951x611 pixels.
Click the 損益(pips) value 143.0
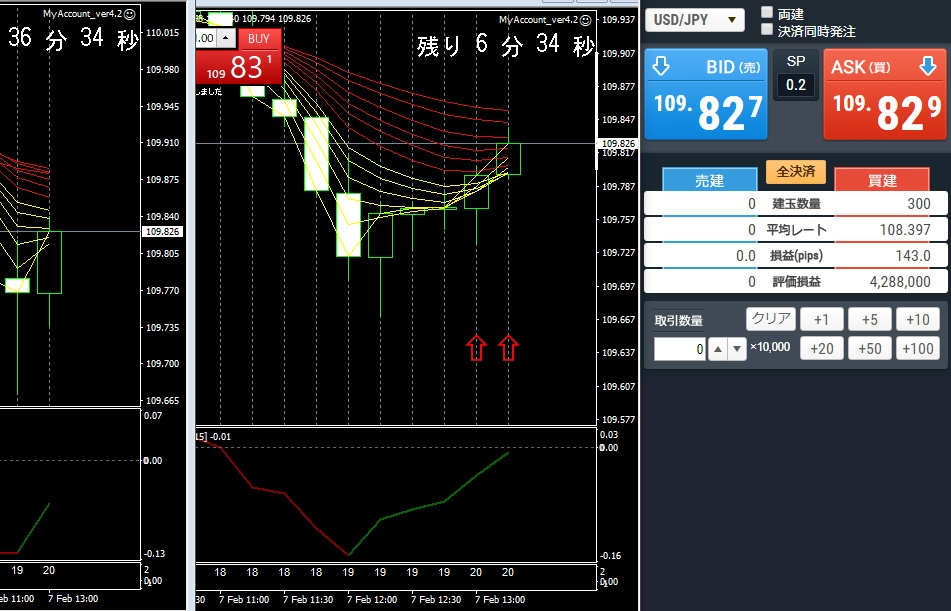[x=913, y=256]
